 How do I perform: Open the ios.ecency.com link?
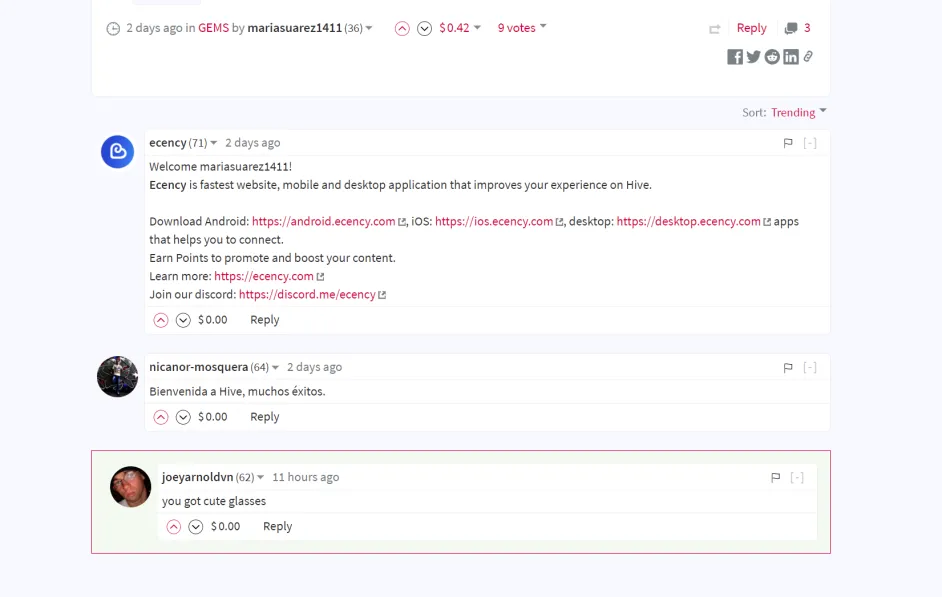coord(494,222)
